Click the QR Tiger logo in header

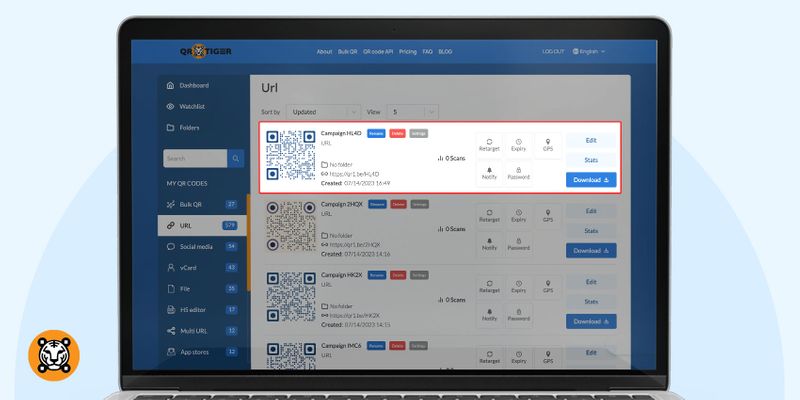pos(206,52)
